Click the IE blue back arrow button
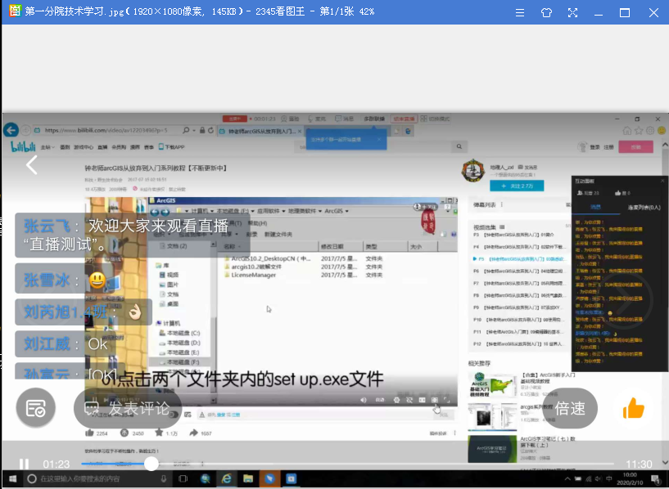The width and height of the screenshot is (669, 489). coord(11,130)
